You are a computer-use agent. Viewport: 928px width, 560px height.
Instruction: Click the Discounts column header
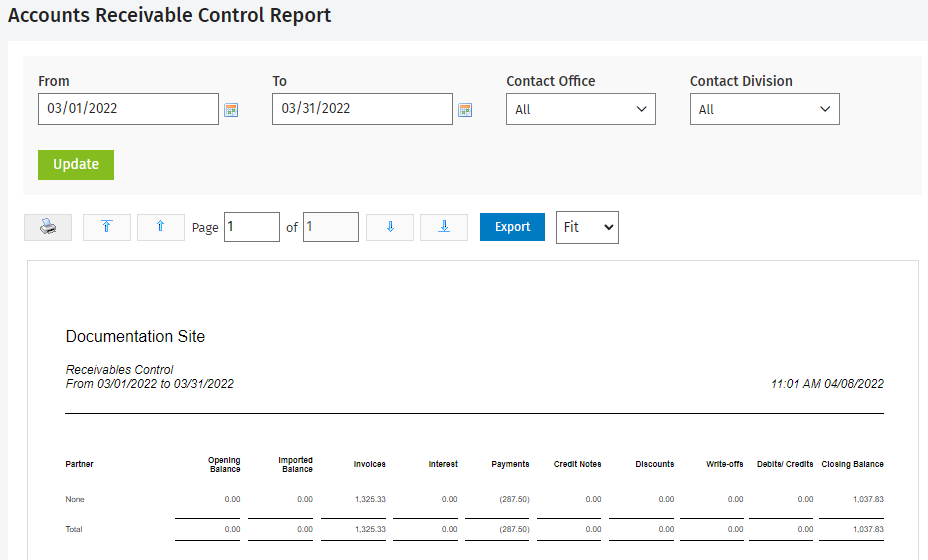pyautogui.click(x=655, y=464)
